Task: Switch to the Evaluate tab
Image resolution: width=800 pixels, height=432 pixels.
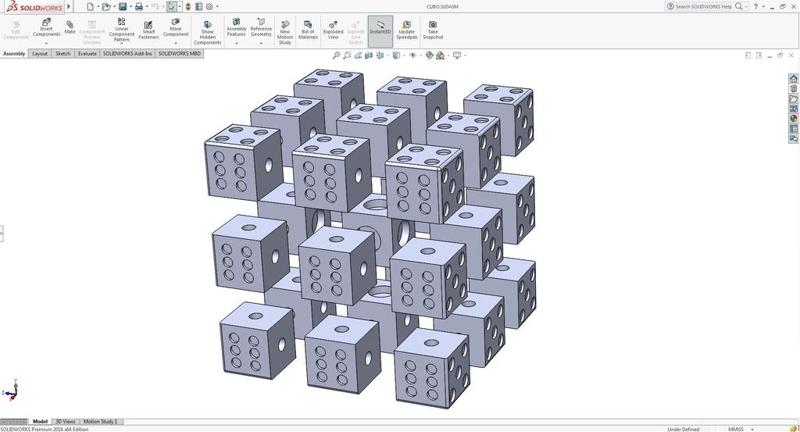Action: [87, 54]
